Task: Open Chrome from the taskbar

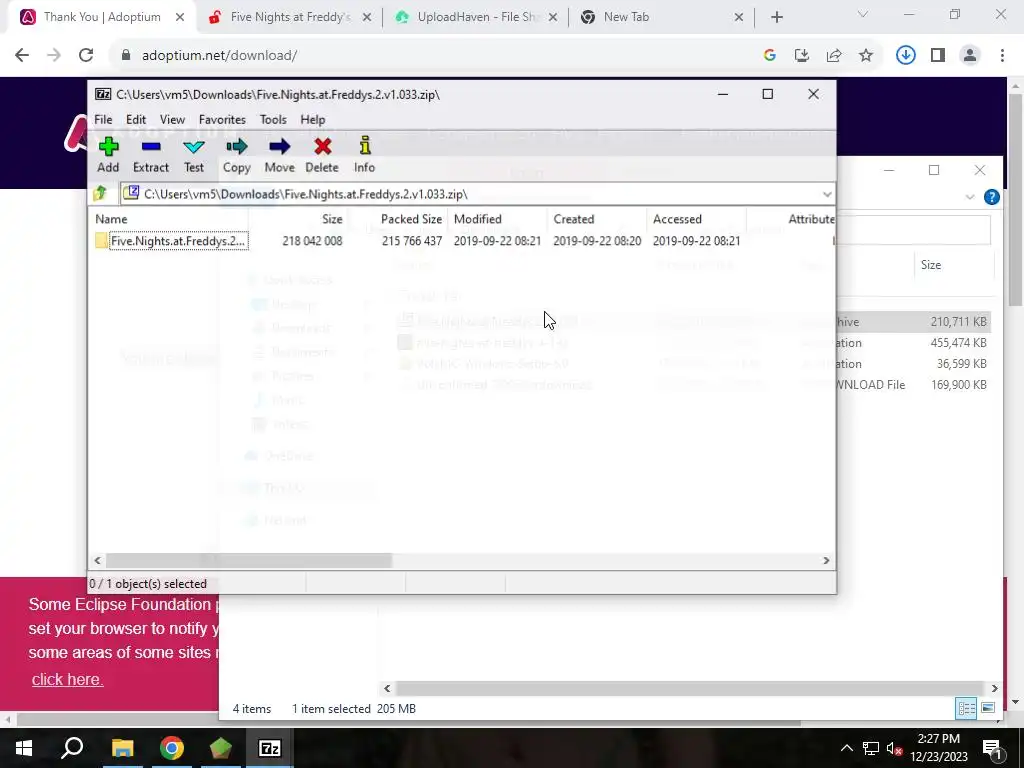Action: click(172, 748)
